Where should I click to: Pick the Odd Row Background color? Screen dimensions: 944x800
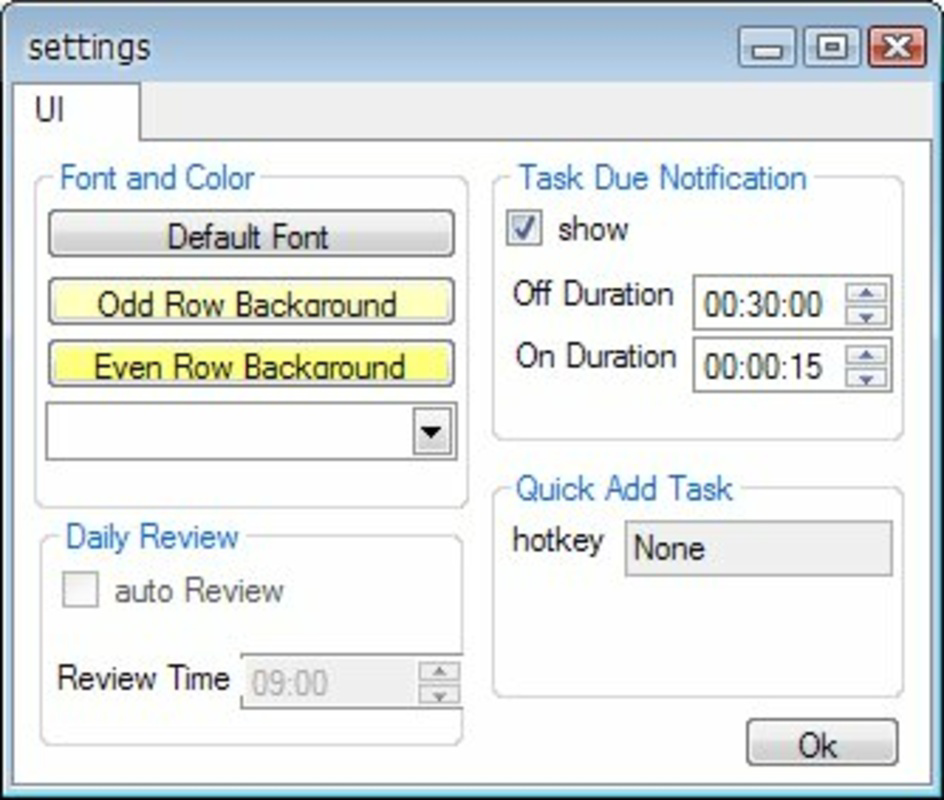click(251, 301)
